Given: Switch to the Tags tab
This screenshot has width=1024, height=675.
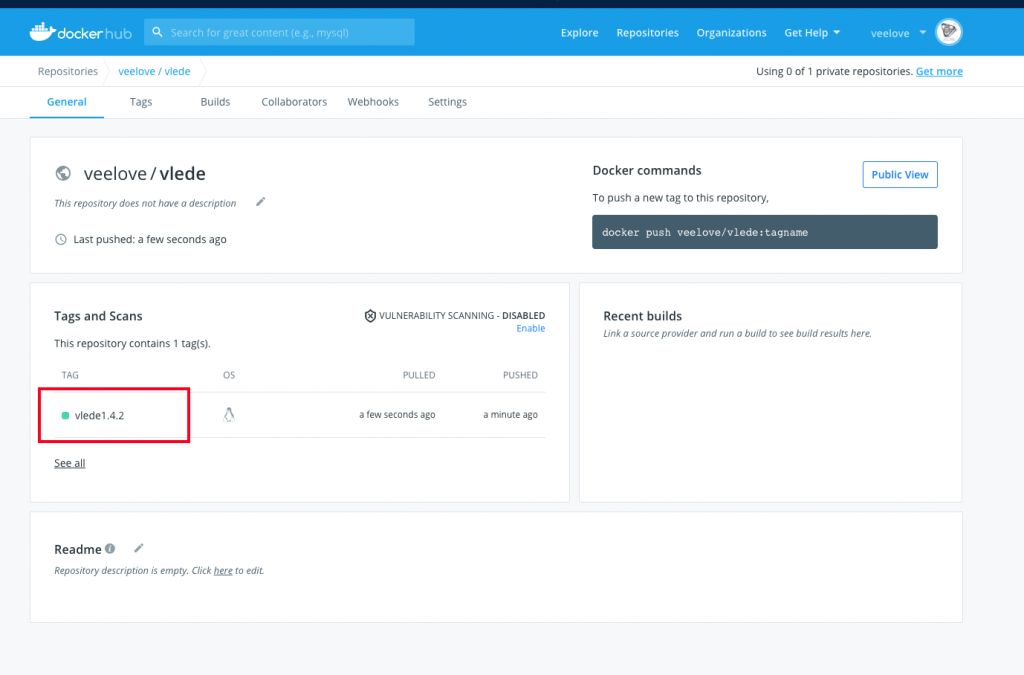Looking at the screenshot, I should 140,102.
